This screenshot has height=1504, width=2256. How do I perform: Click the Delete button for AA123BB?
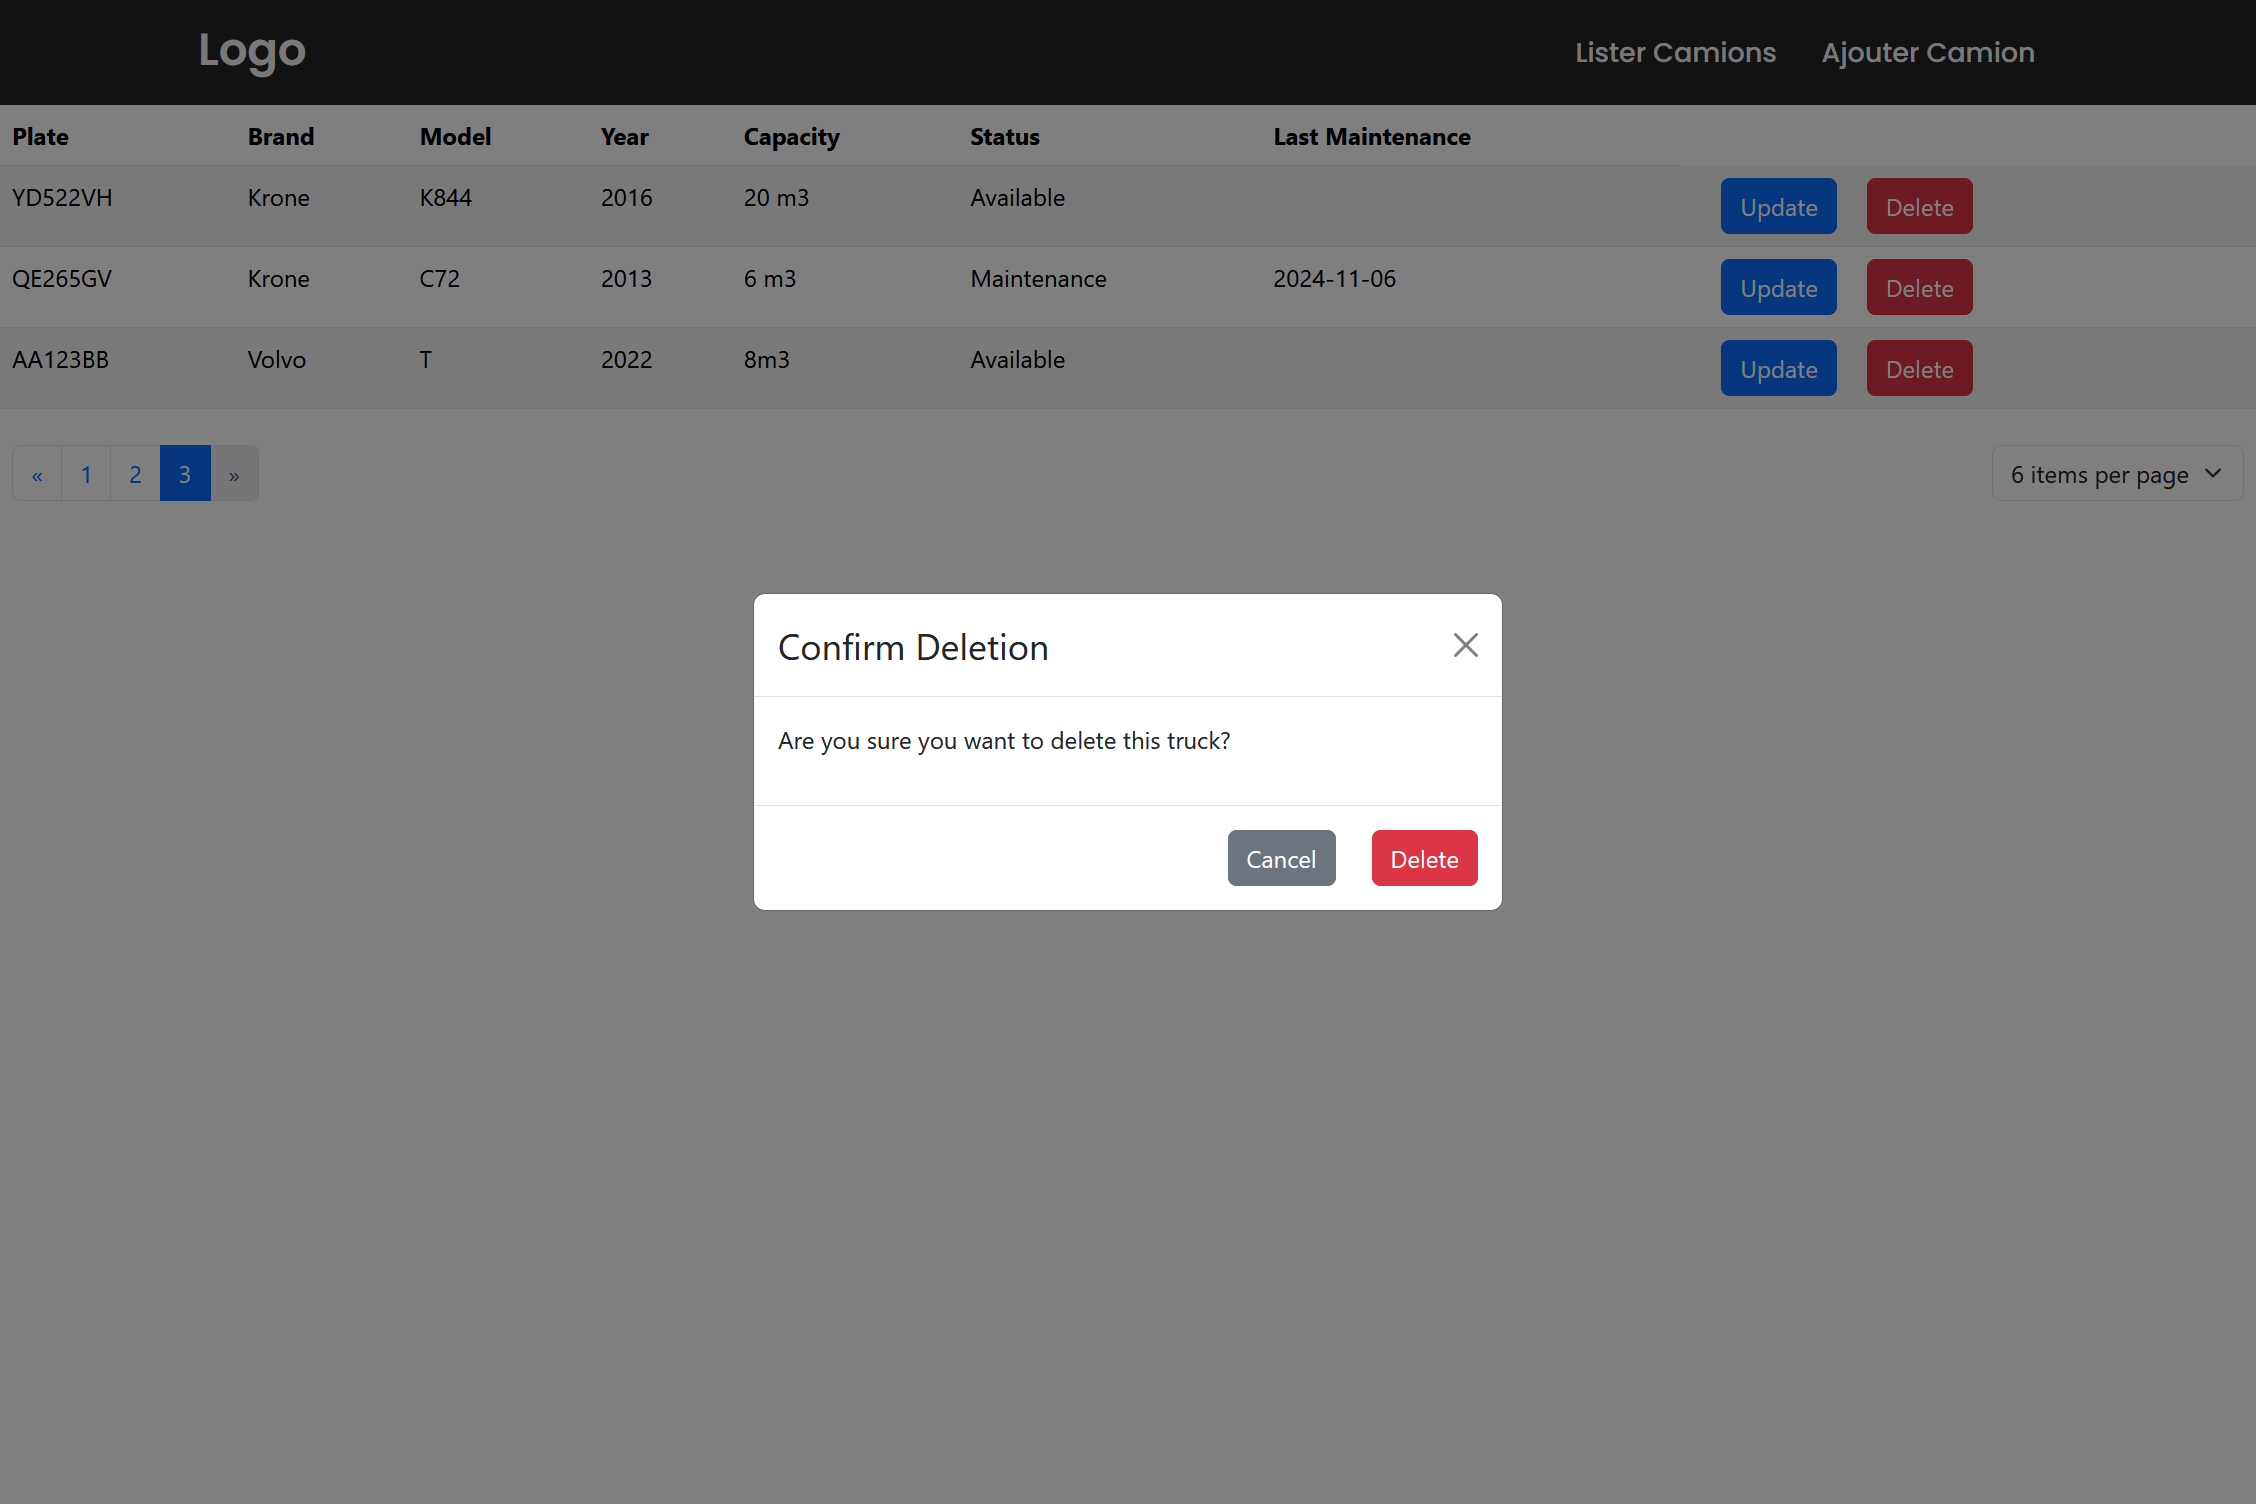1919,368
